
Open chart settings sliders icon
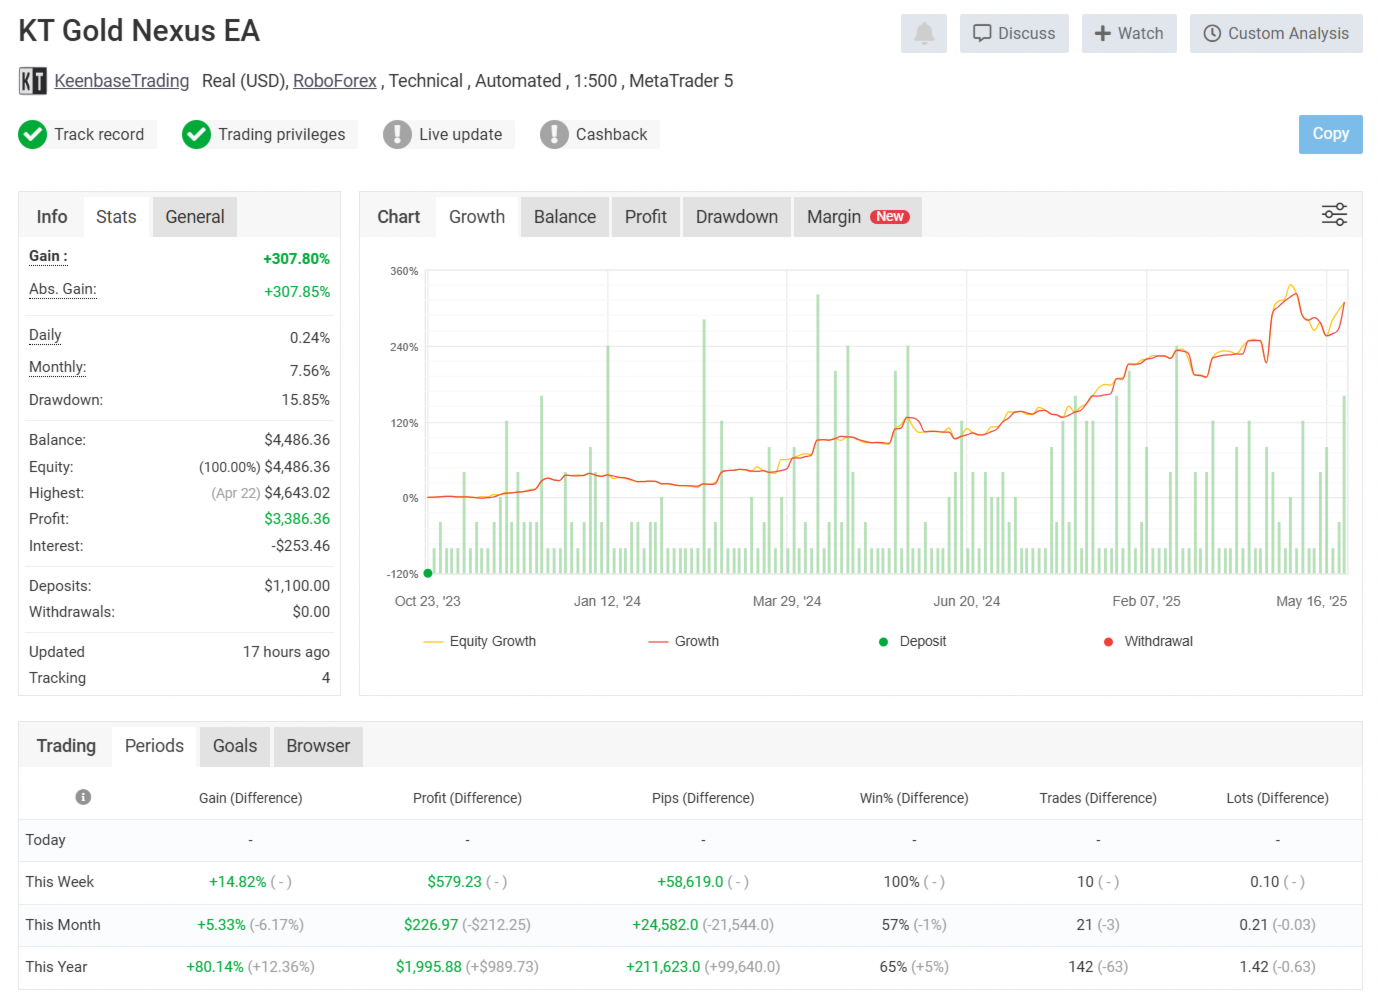pyautogui.click(x=1334, y=215)
